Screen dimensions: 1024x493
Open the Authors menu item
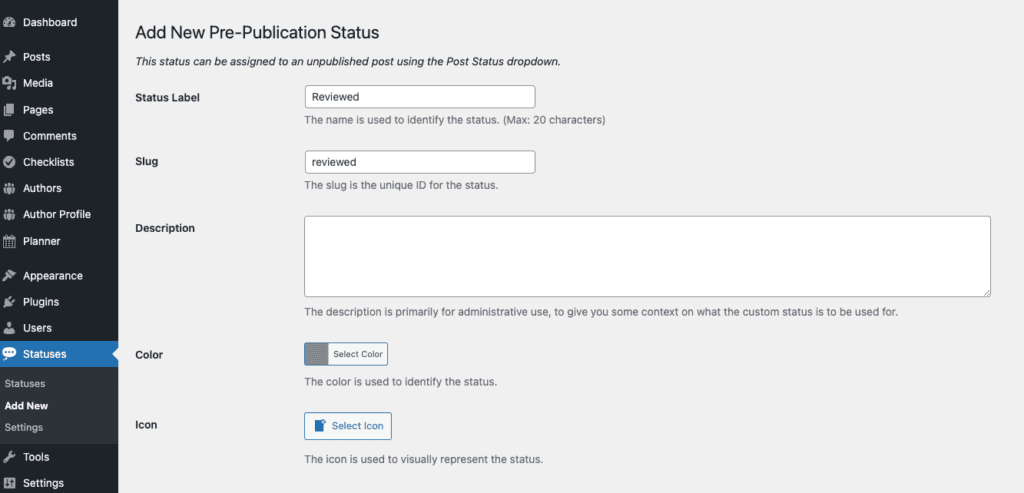pyautogui.click(x=42, y=188)
